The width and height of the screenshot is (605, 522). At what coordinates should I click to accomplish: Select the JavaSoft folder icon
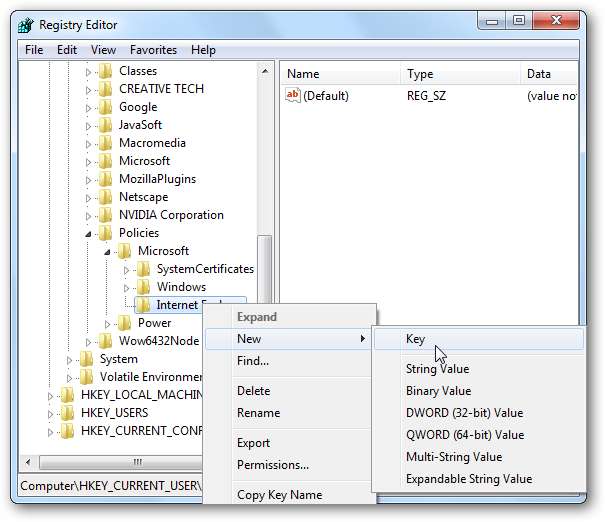tap(106, 125)
